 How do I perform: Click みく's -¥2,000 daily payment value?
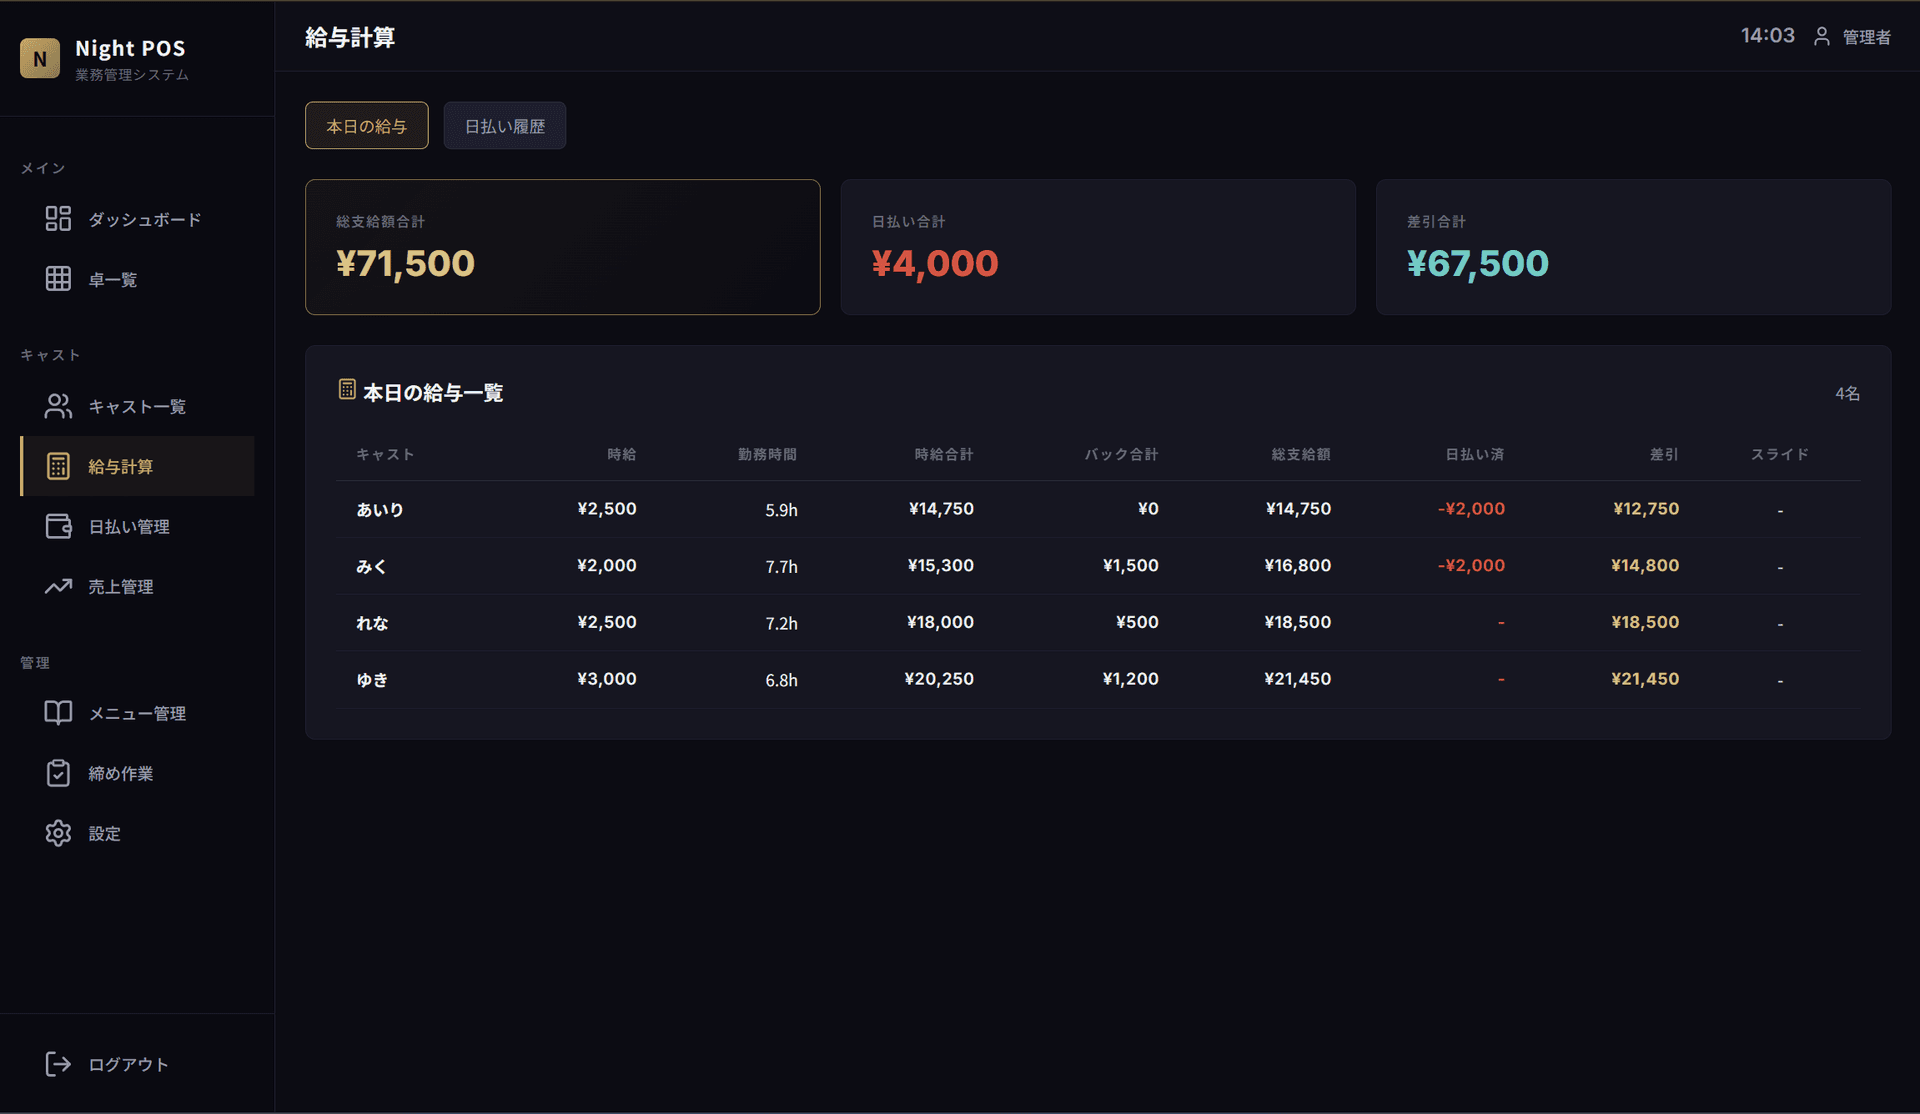pos(1471,565)
